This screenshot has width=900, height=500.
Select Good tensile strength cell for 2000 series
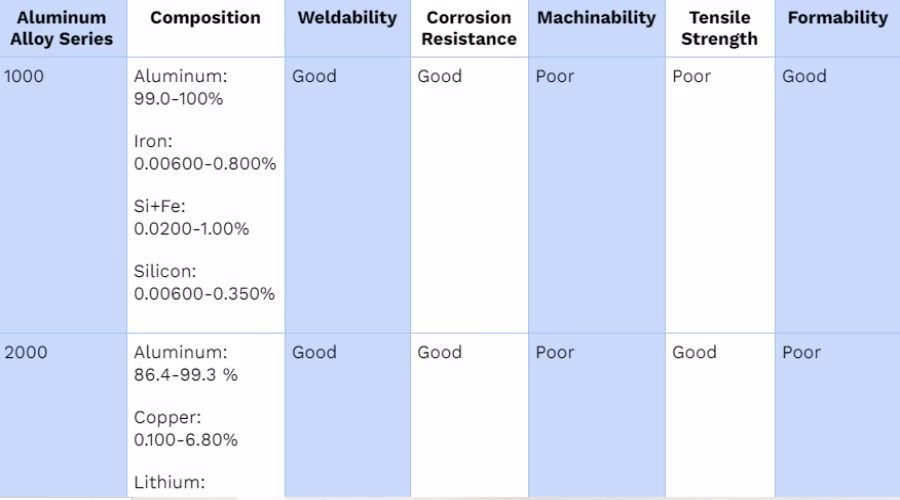coord(695,352)
